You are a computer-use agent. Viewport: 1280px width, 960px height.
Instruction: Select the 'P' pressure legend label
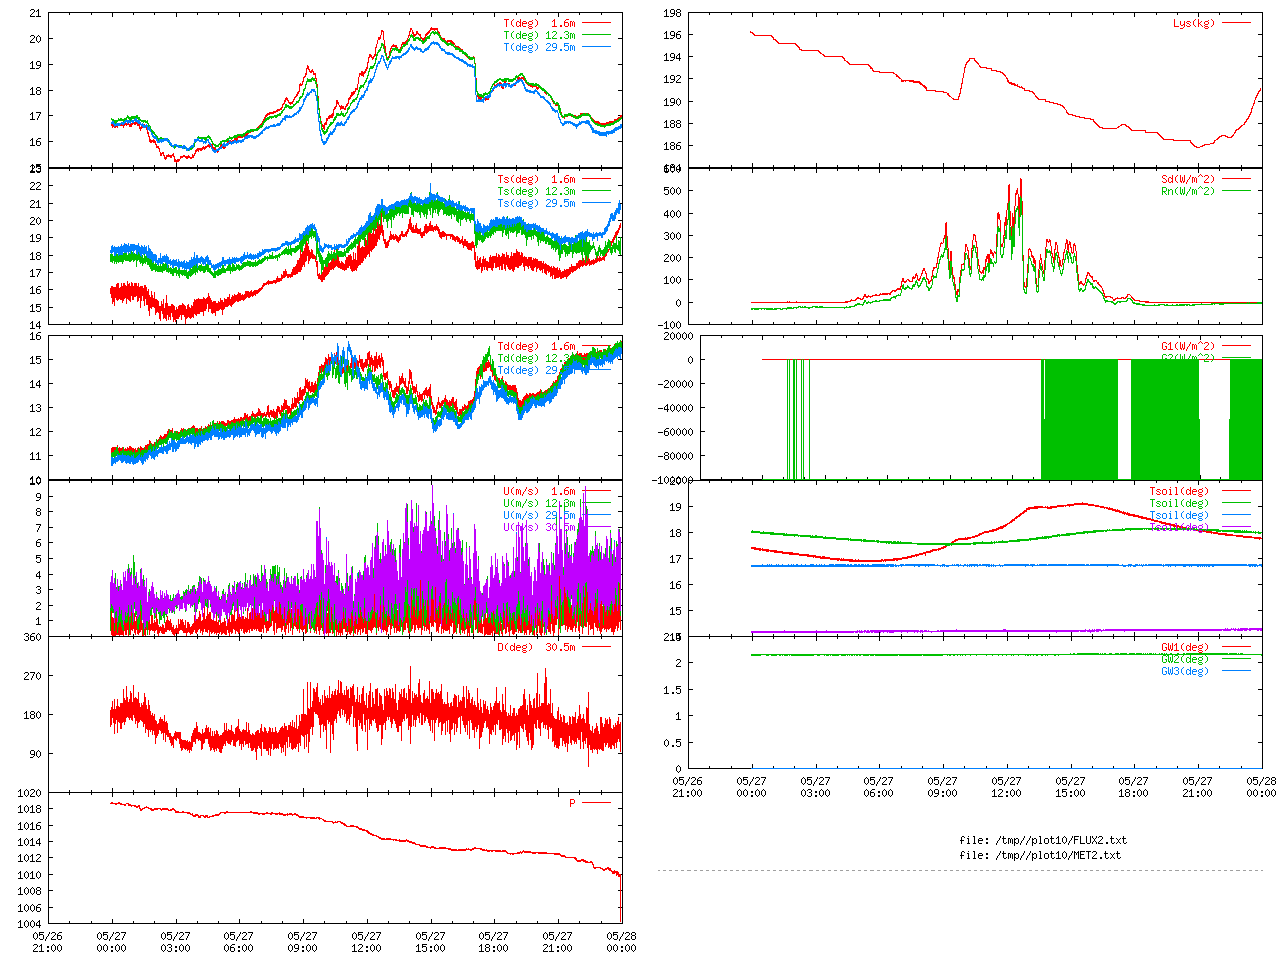coord(572,803)
